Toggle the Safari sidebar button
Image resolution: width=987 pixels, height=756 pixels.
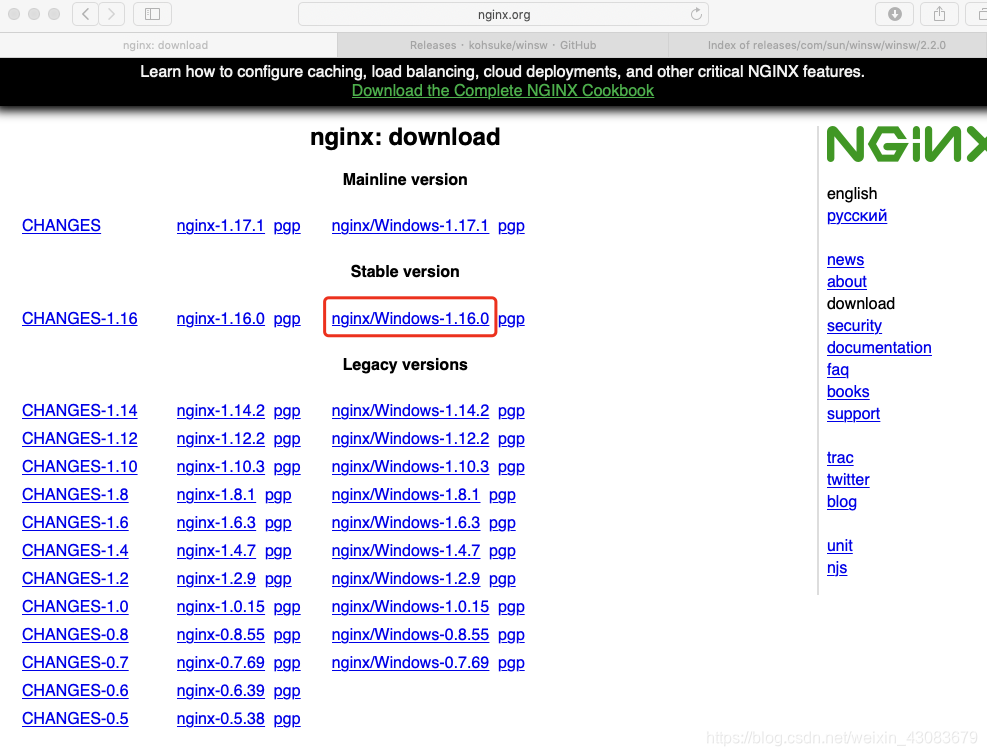pyautogui.click(x=152, y=14)
